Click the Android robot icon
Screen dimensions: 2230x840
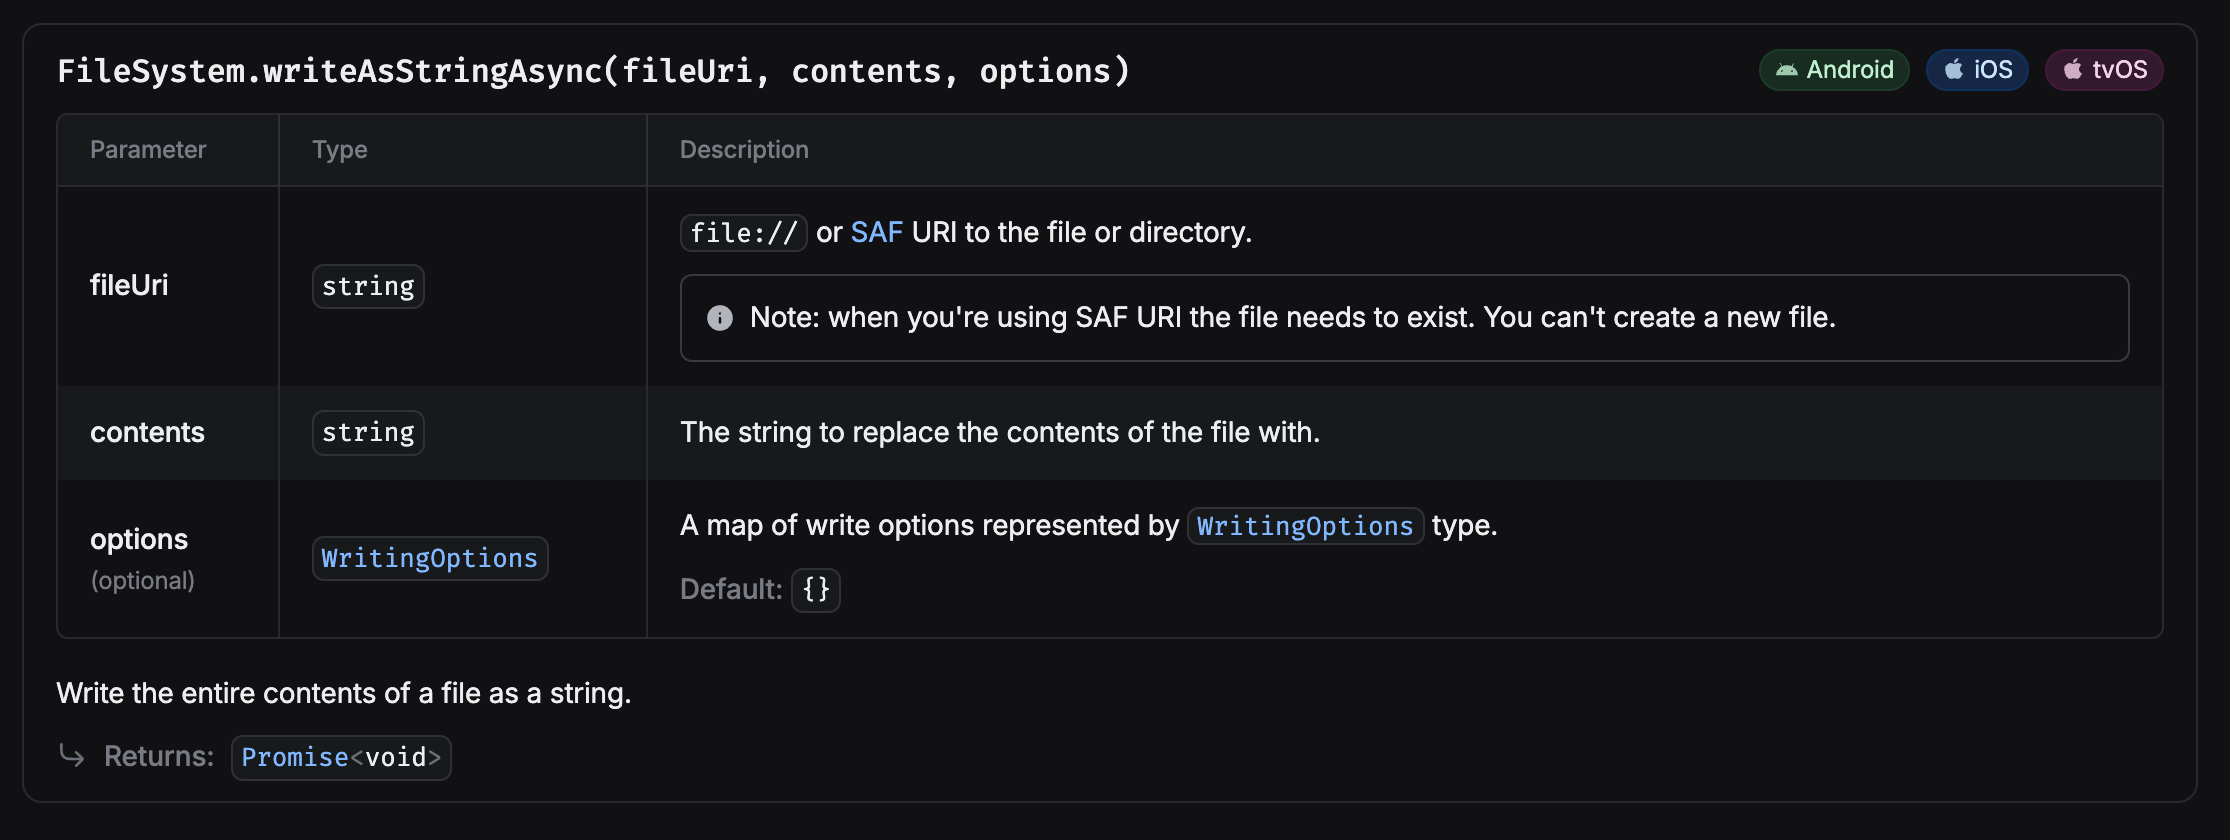1786,70
